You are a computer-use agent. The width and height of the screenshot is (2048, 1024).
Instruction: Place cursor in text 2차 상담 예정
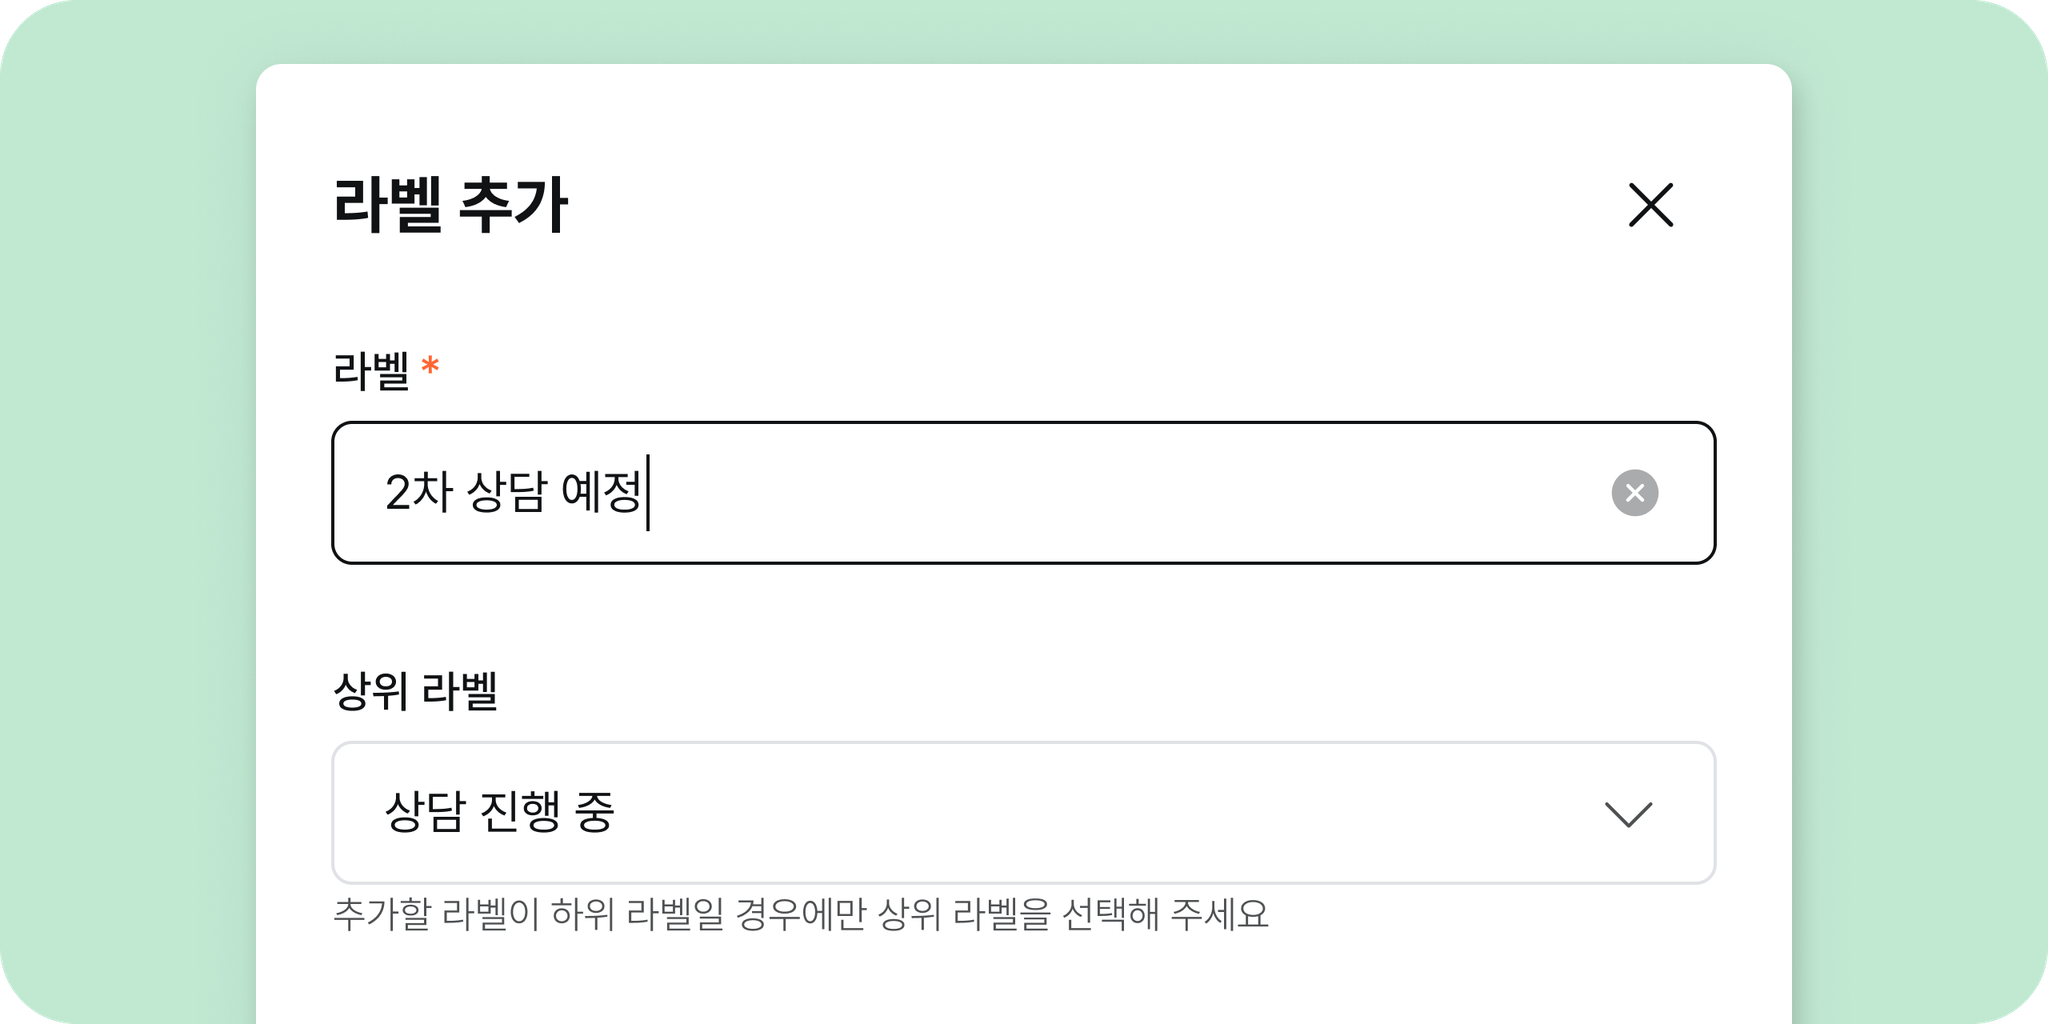point(513,493)
